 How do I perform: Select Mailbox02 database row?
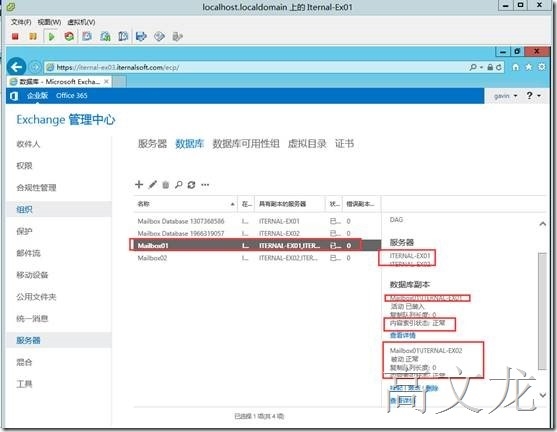pos(257,258)
